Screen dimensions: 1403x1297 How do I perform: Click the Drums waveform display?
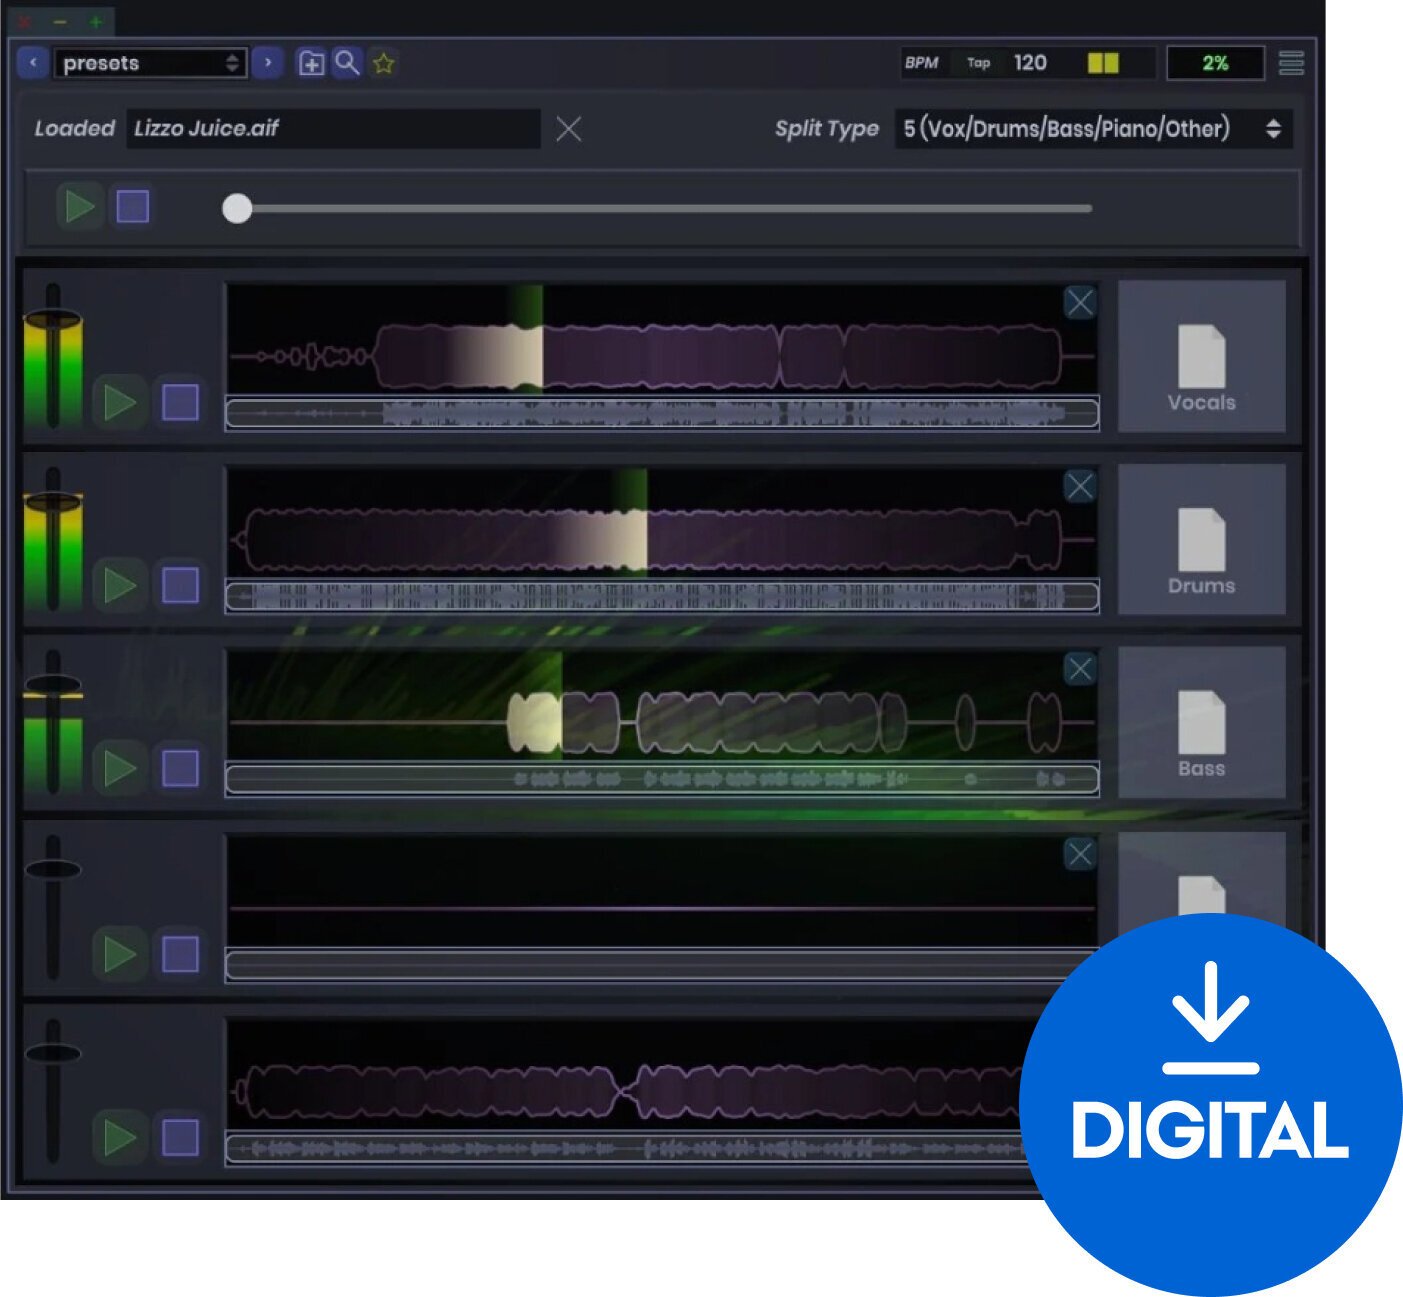[662, 523]
